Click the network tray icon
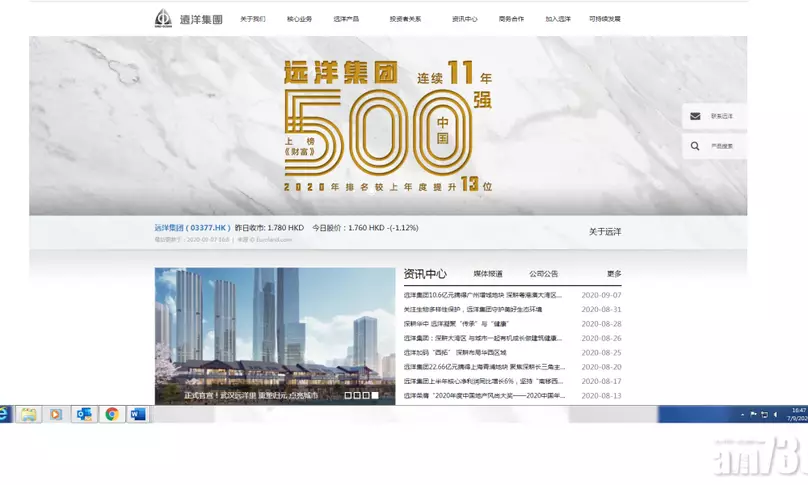This screenshot has height=485, width=808. 764,414
